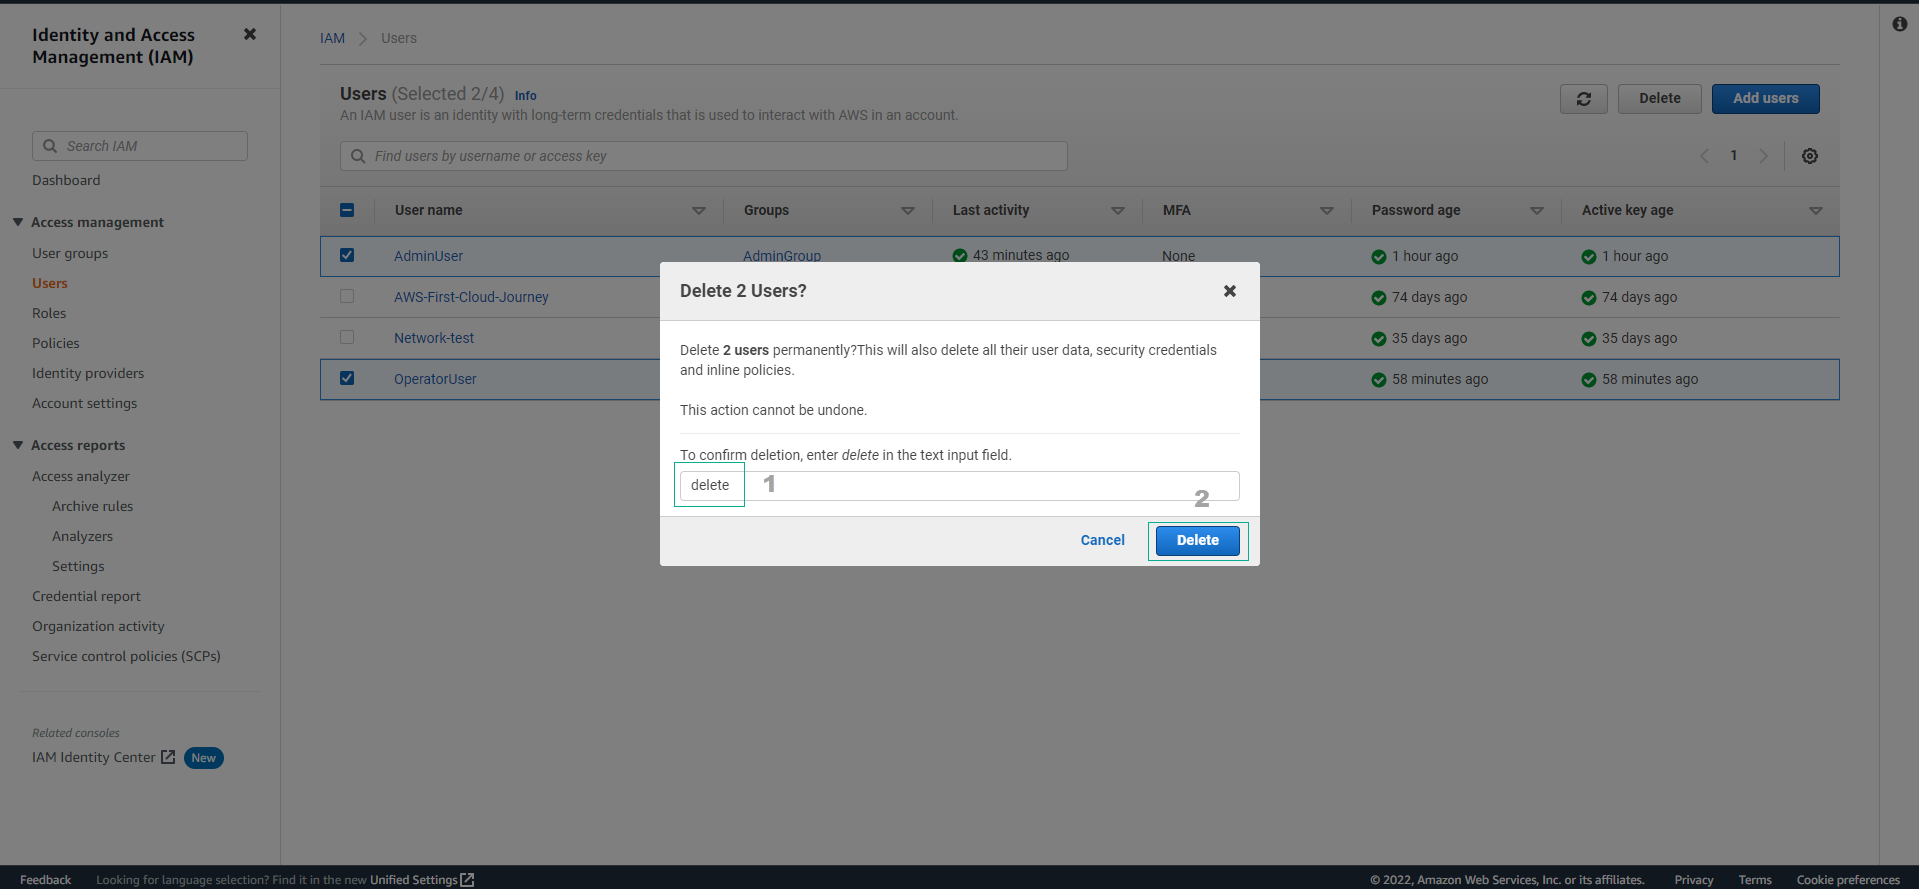Open User groups in sidebar

(x=70, y=253)
